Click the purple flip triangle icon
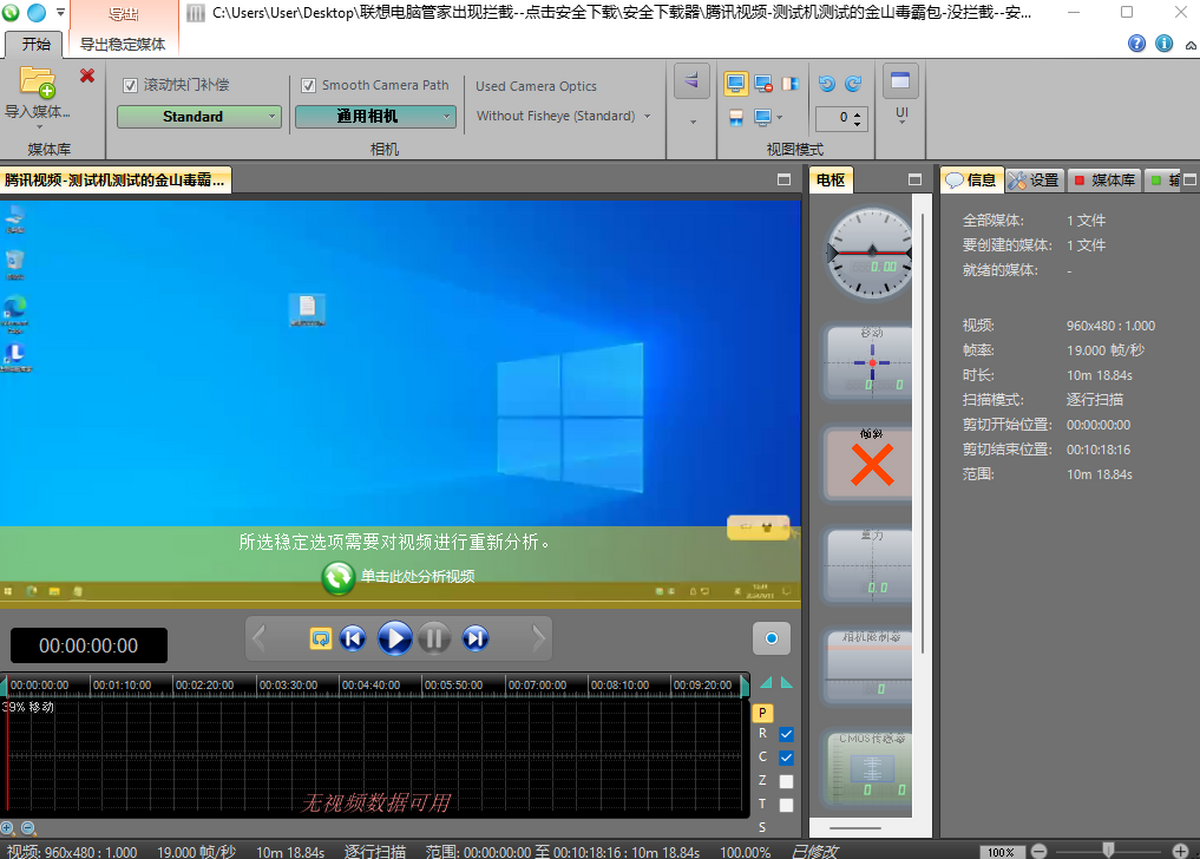 (692, 81)
